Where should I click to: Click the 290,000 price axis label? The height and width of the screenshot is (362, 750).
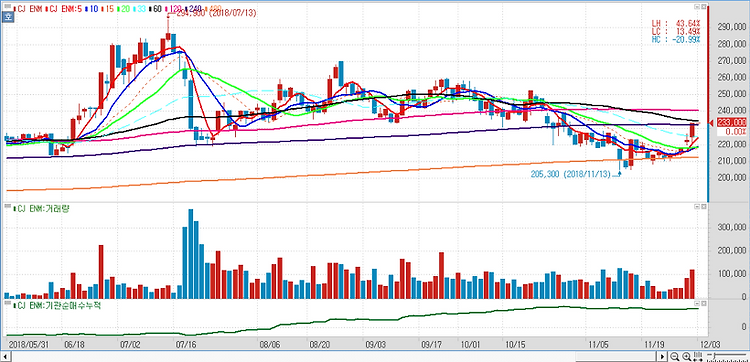coord(731,27)
